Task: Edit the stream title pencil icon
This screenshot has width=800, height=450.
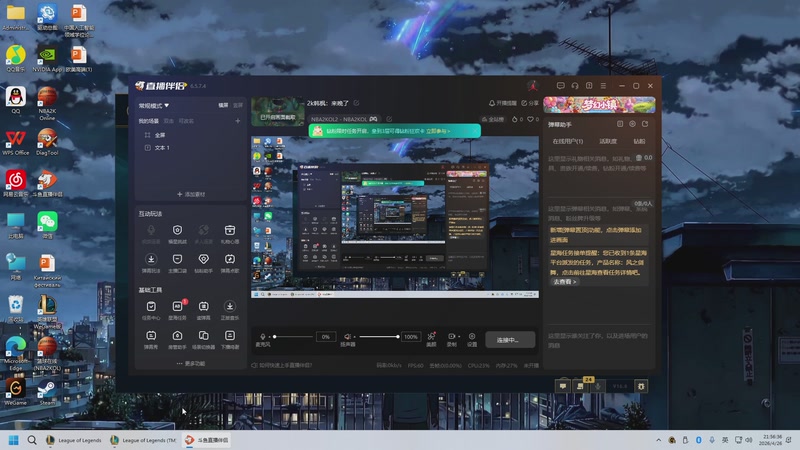Action: (x=357, y=103)
